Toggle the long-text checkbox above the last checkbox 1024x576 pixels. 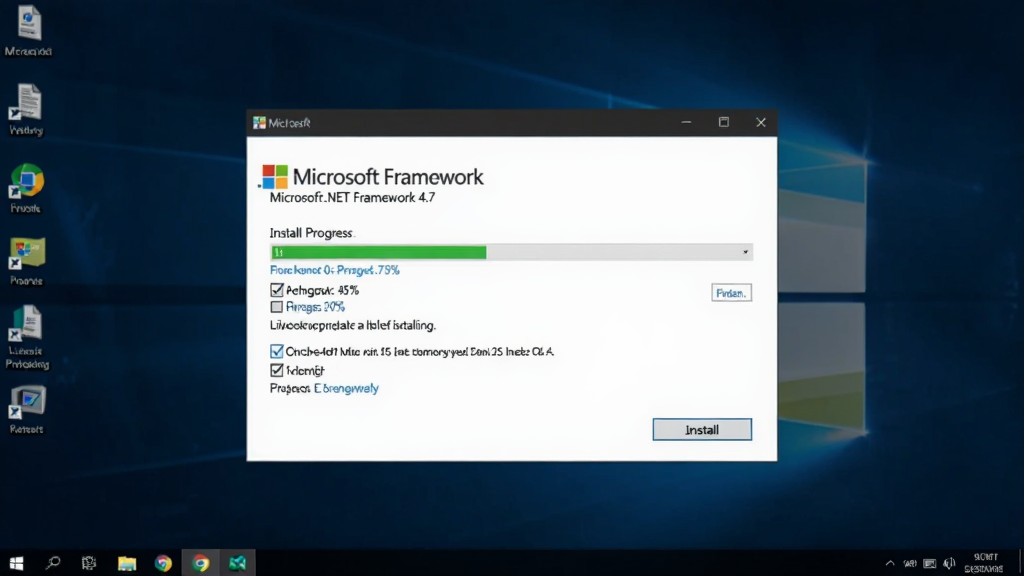[277, 351]
